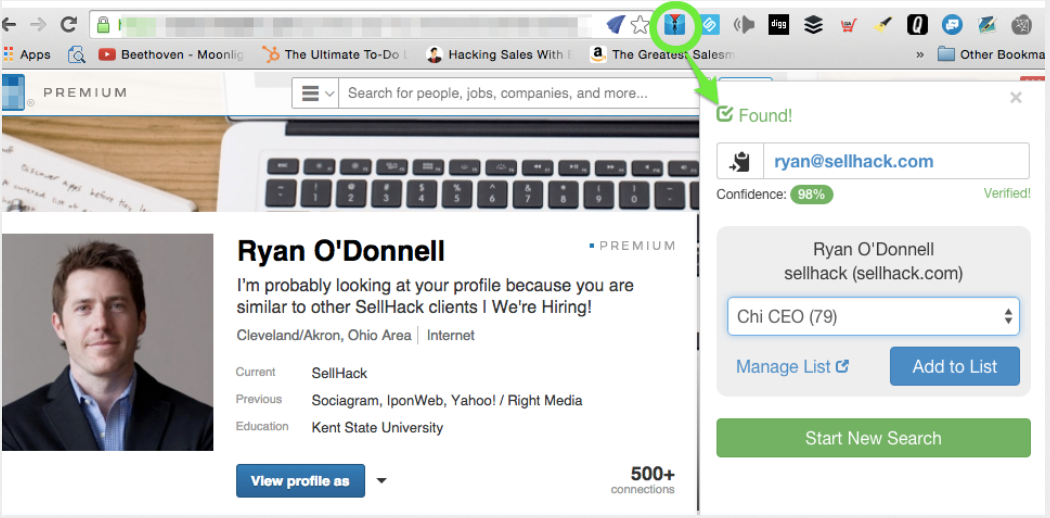This screenshot has width=1050, height=518.
Task: Click the Start New Search button
Action: click(x=873, y=438)
